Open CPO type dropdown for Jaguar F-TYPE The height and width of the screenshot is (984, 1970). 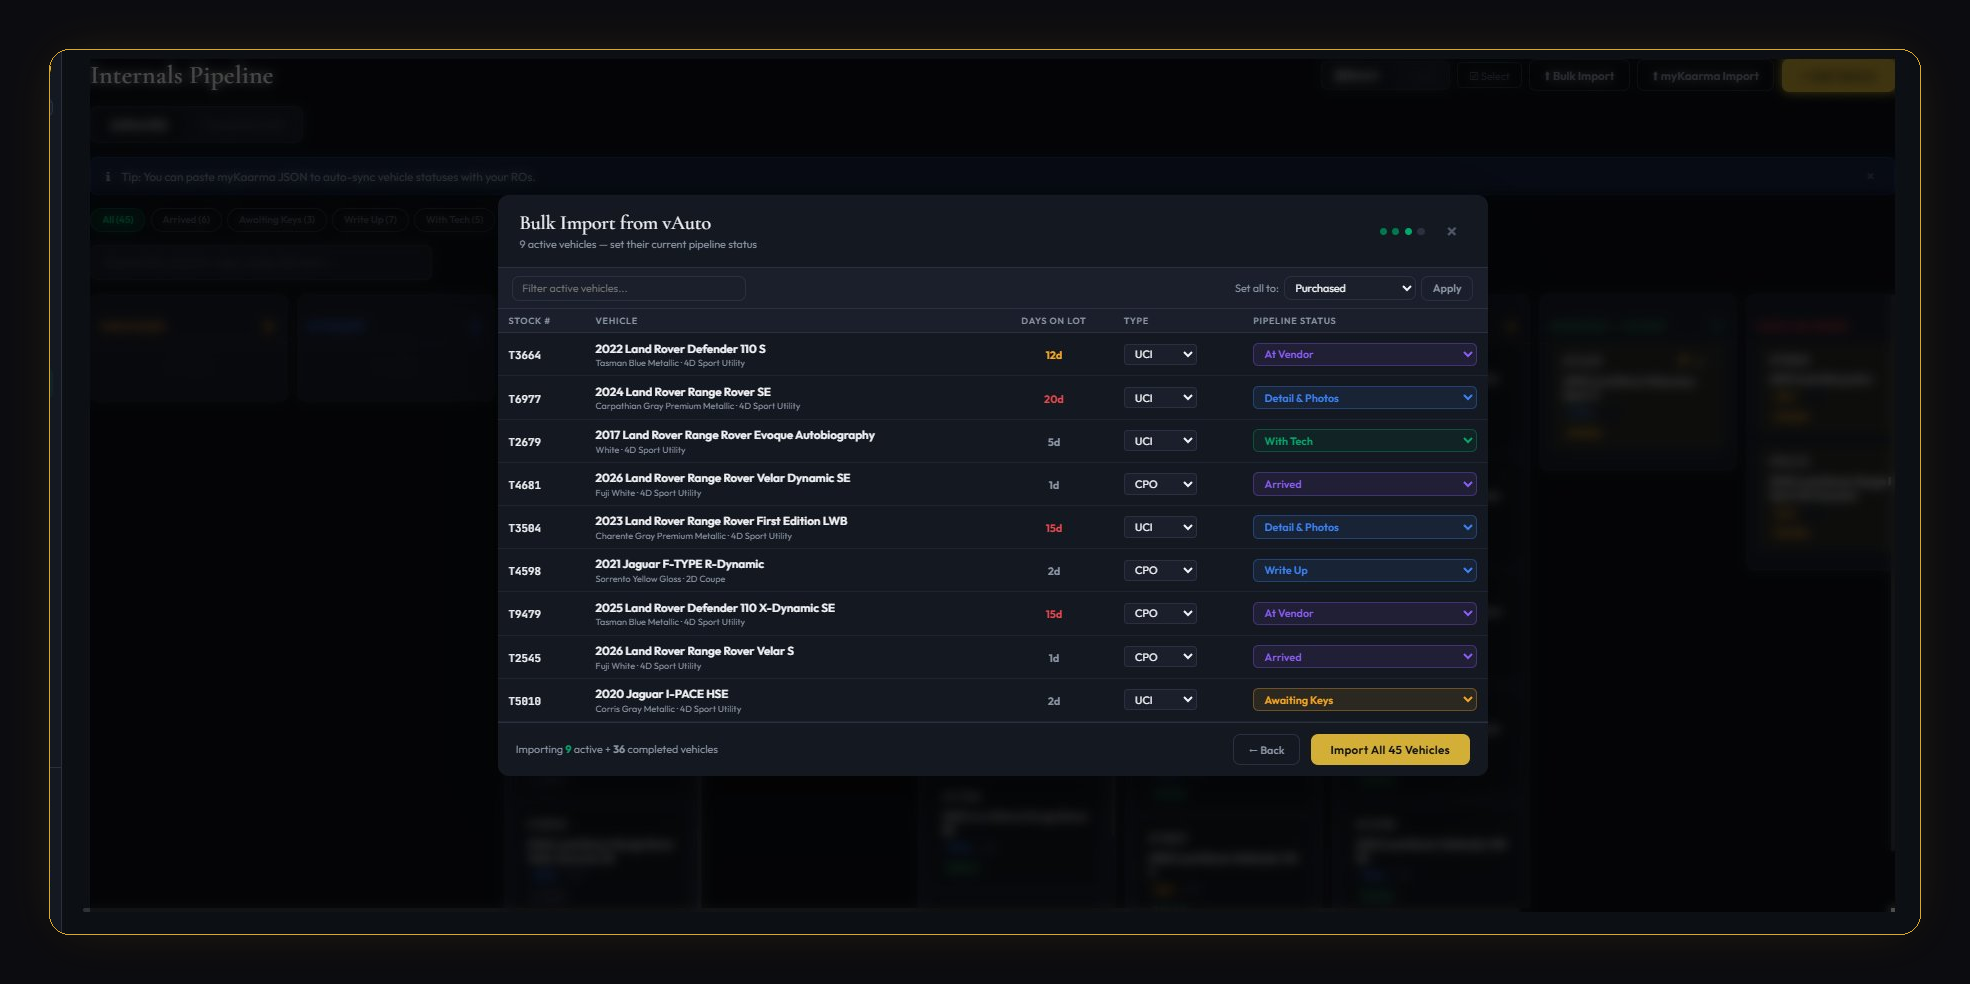(x=1160, y=571)
